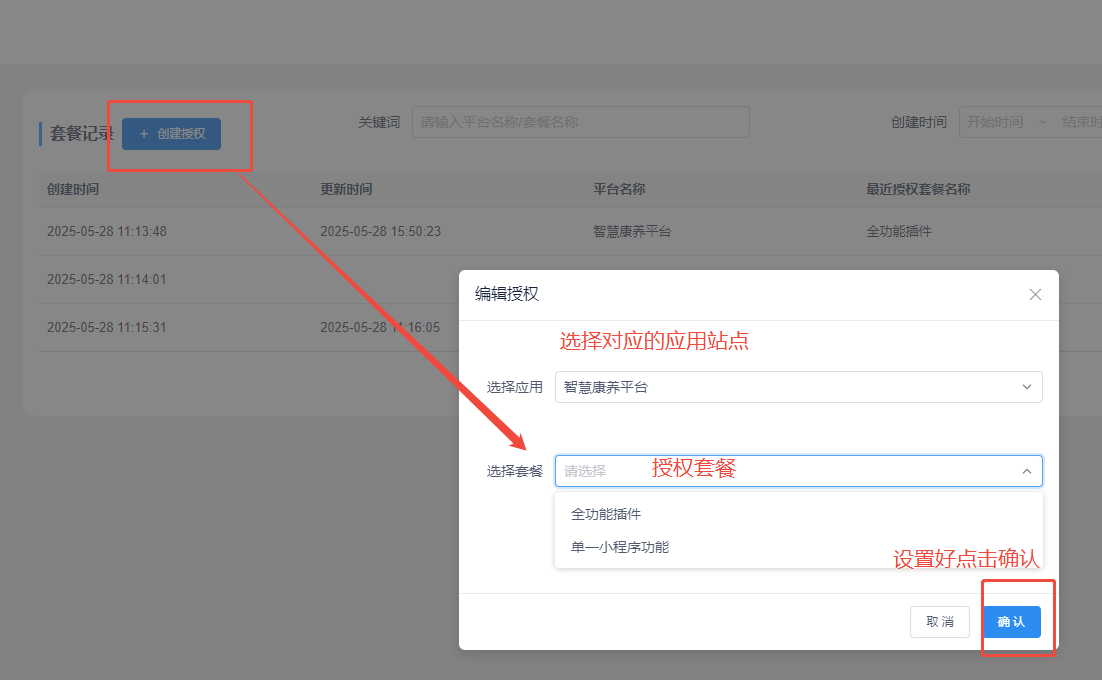Click cell 2025-05-28 11:14:01
Image resolution: width=1102 pixels, height=680 pixels.
(x=107, y=280)
